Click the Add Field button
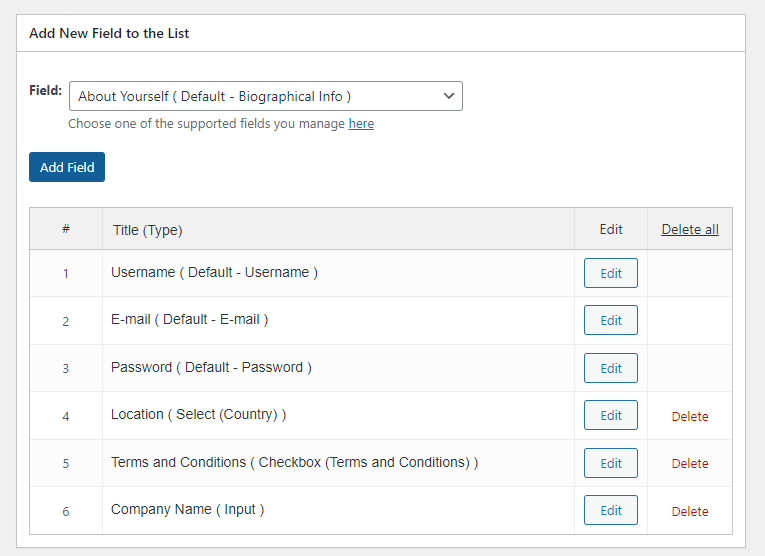 click(x=67, y=167)
